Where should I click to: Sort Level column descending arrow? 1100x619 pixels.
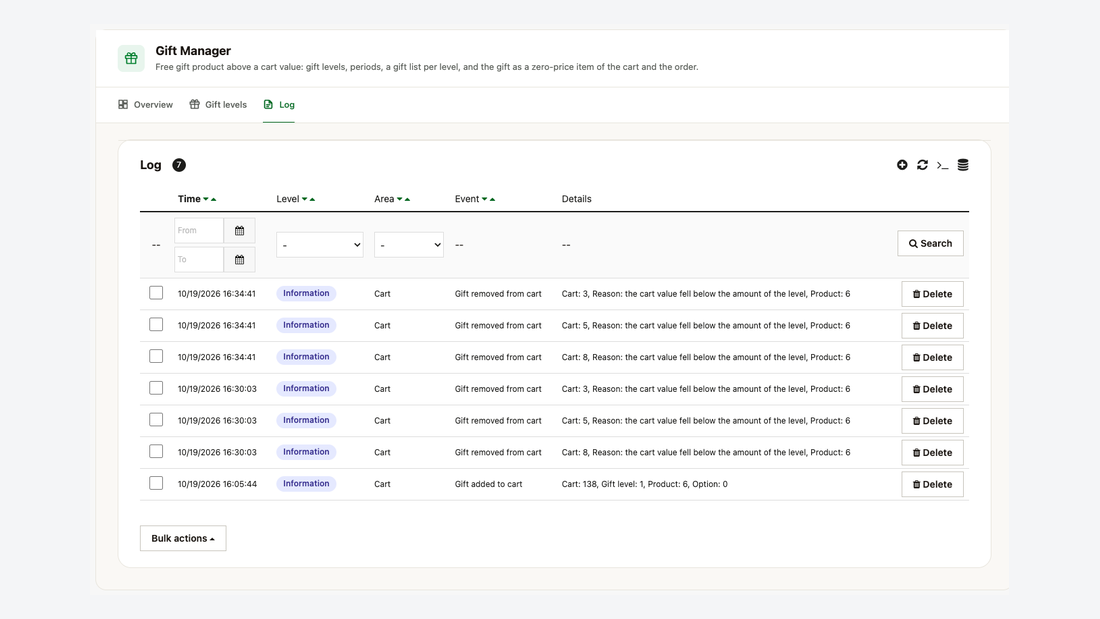pos(304,199)
